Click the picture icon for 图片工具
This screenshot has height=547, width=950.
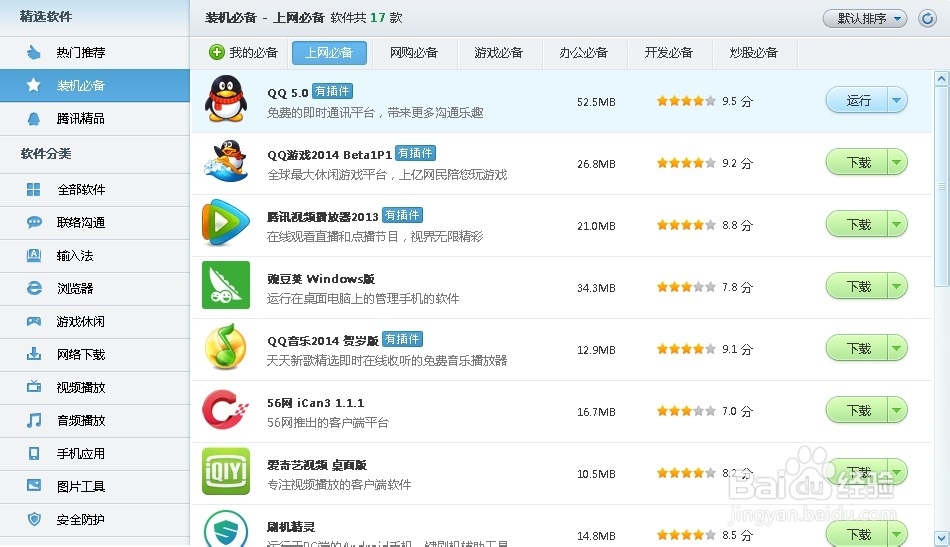pos(34,485)
